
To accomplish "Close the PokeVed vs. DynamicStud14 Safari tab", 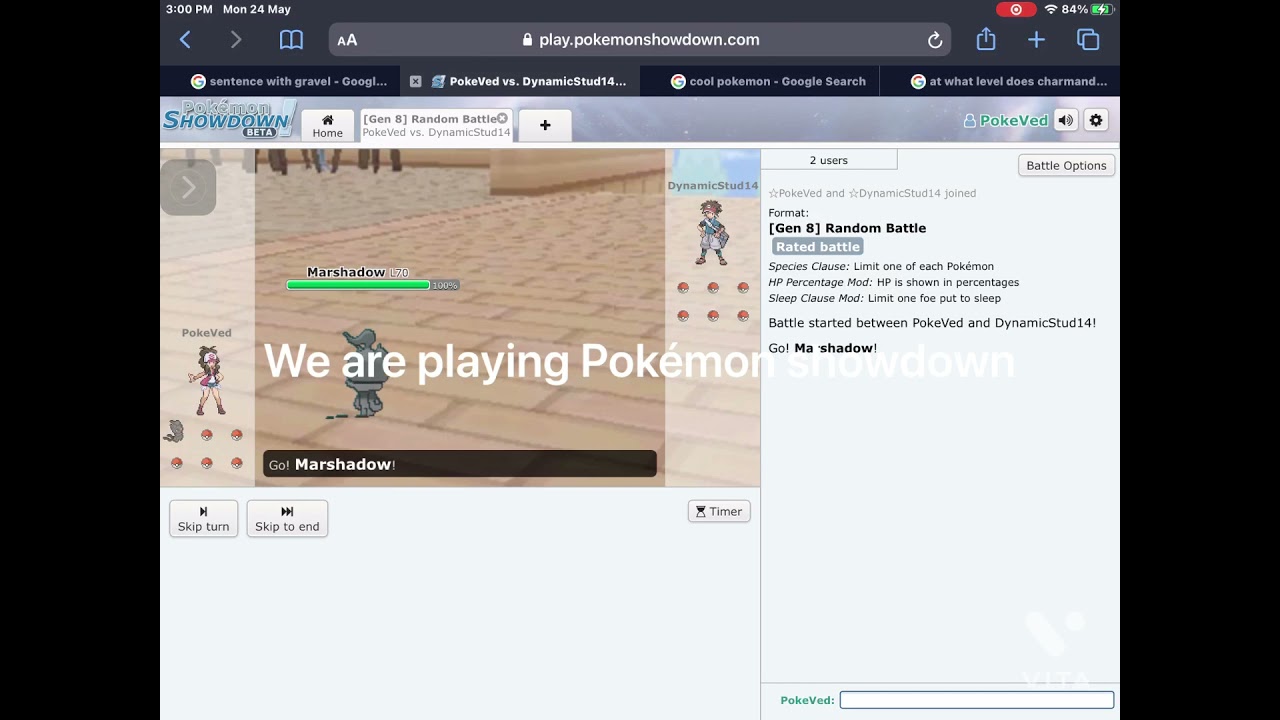I will (x=415, y=82).
